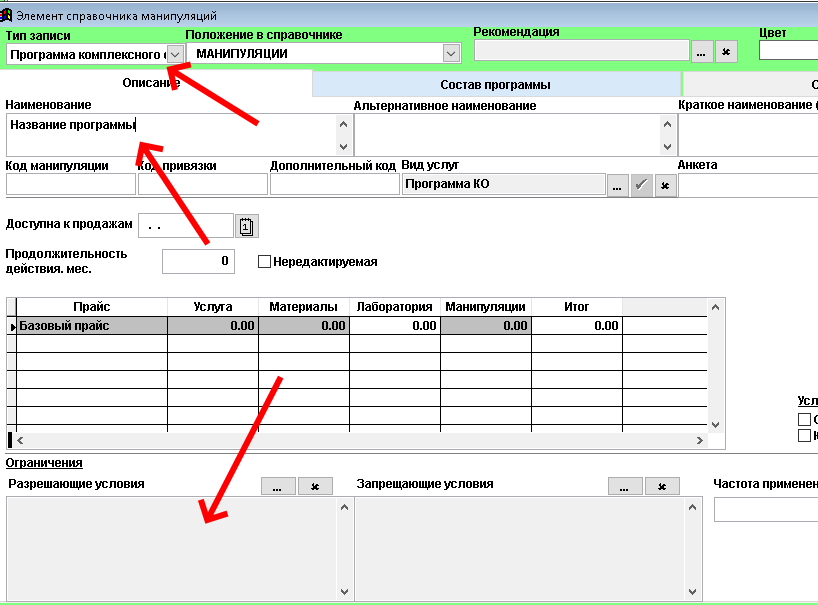Switch to the Состав программы tab
The height and width of the screenshot is (605, 818).
[495, 85]
